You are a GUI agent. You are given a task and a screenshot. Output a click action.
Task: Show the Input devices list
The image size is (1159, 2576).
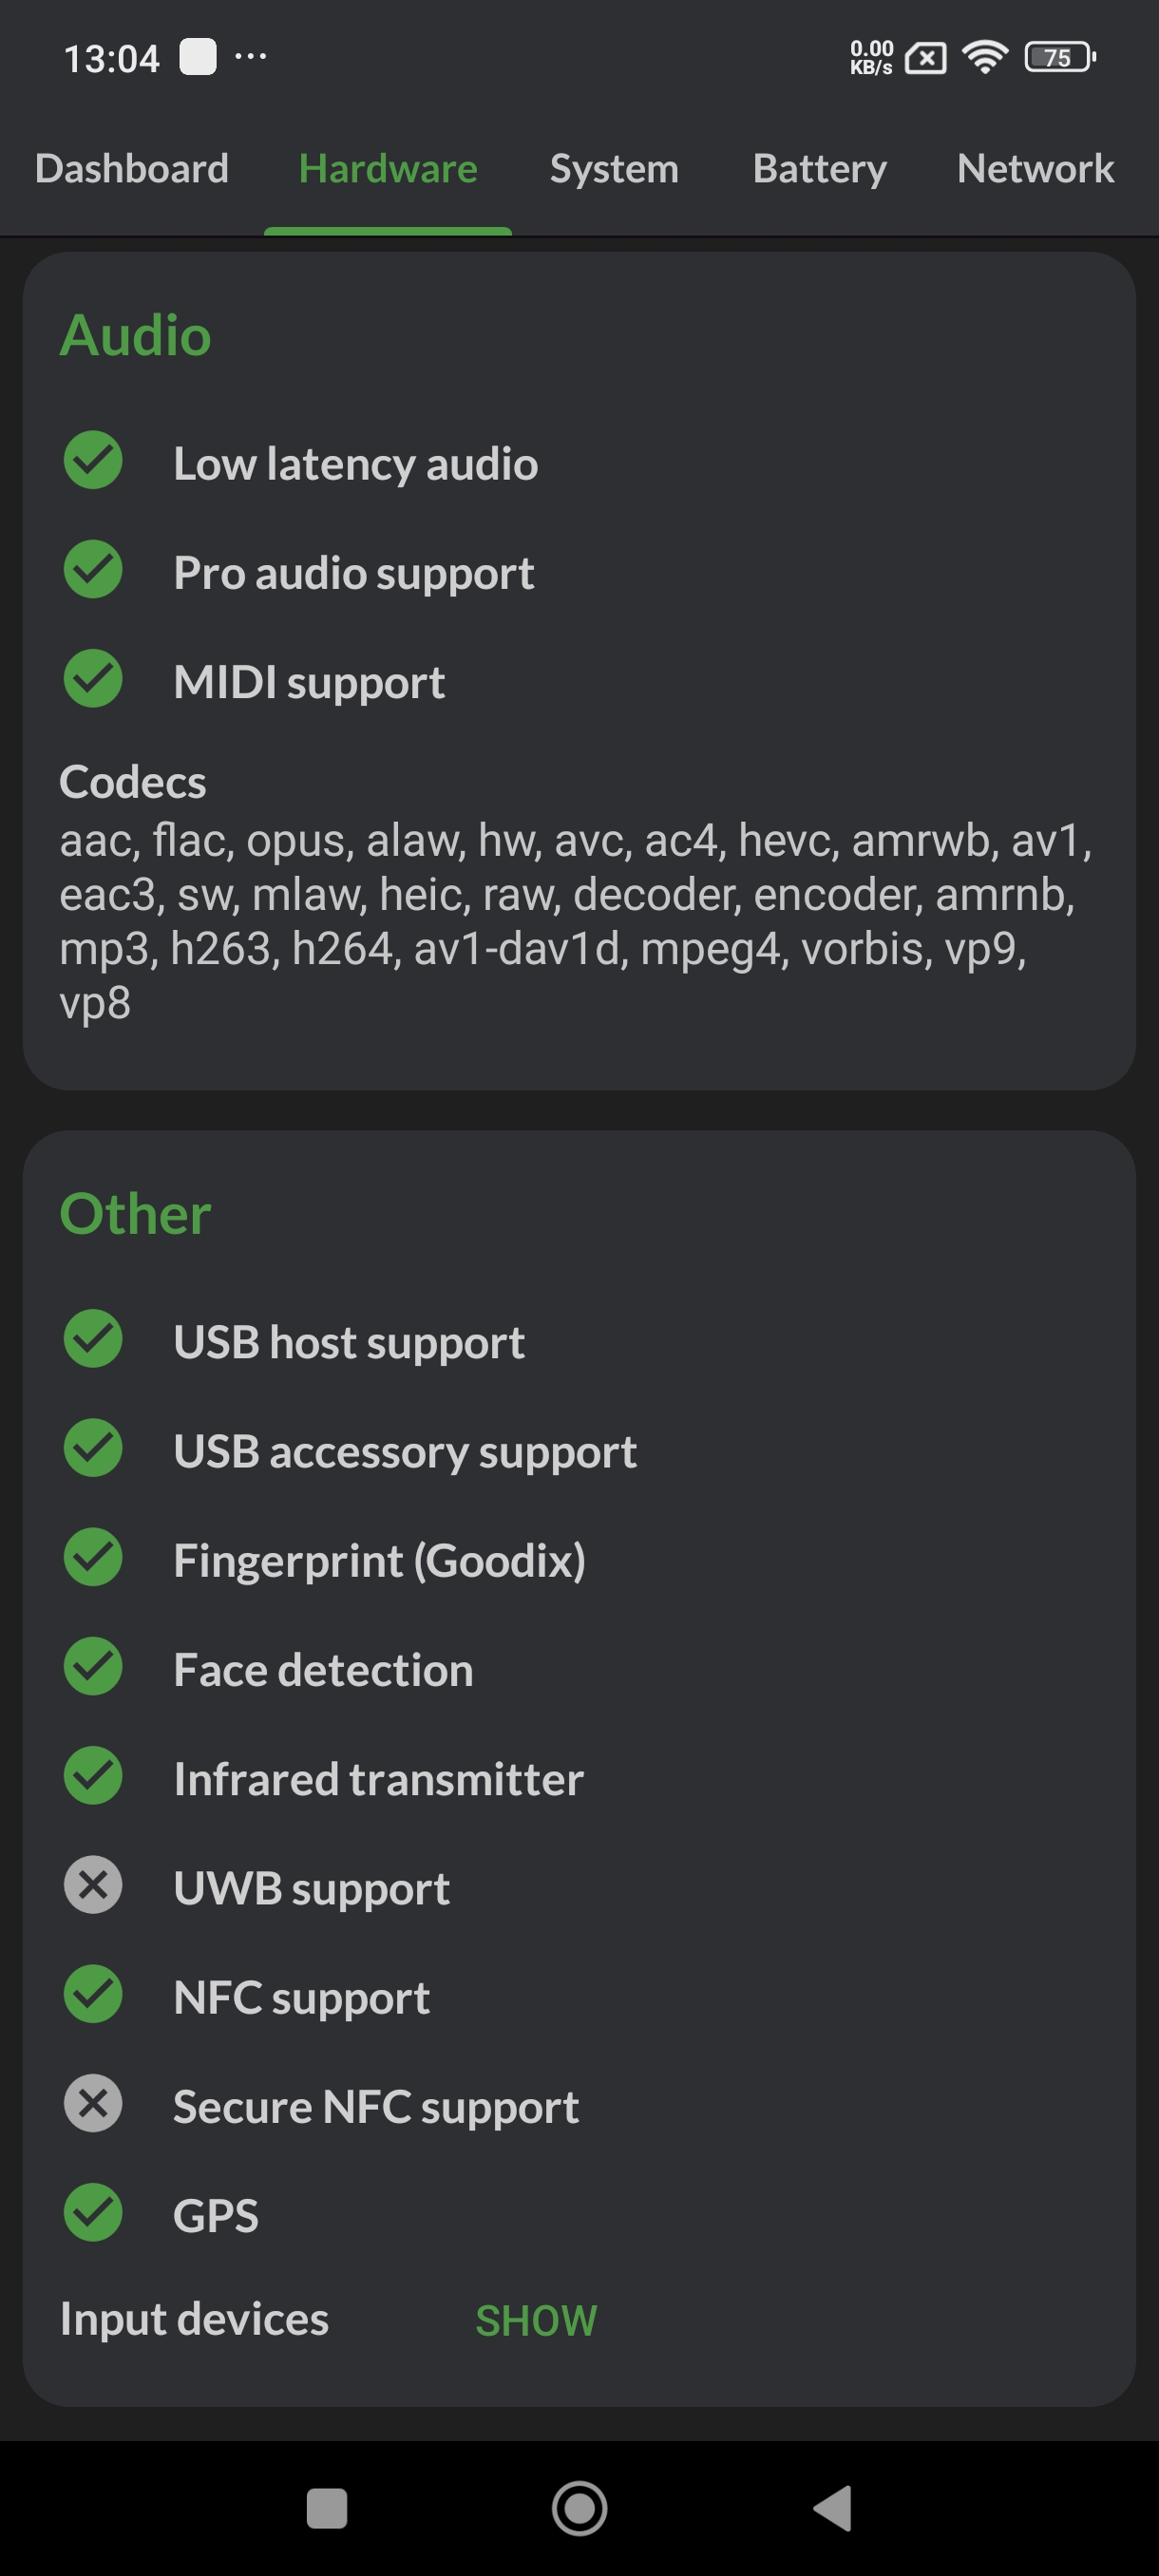(x=536, y=2320)
